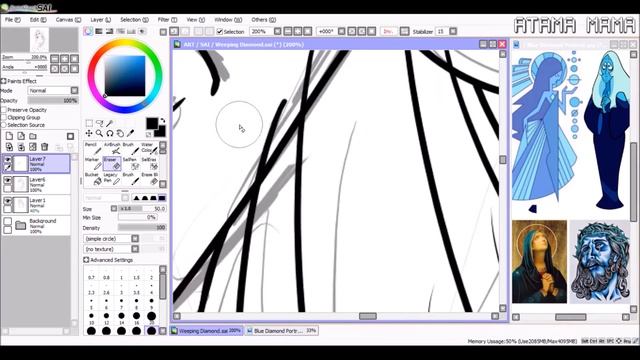Select the Magic Wand tool

coord(109,123)
